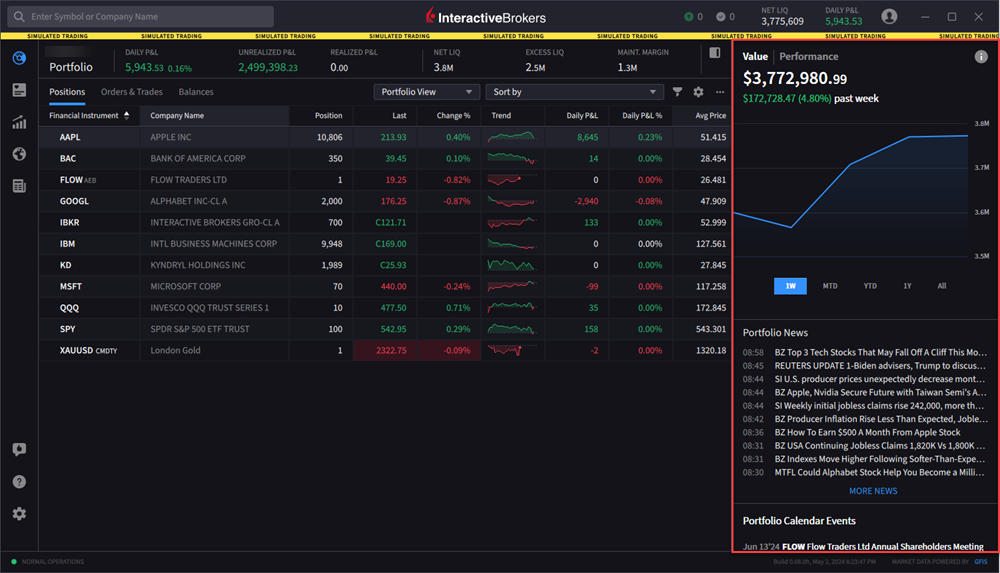Select the Performance chart tab
This screenshot has height=573, width=1000.
tap(809, 57)
